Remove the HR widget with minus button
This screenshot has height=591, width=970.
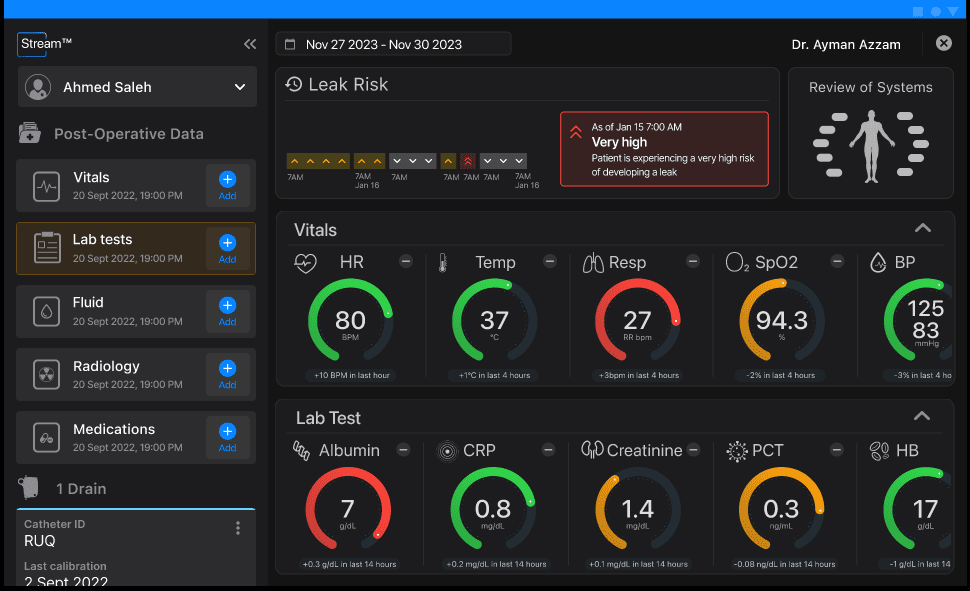click(x=406, y=261)
